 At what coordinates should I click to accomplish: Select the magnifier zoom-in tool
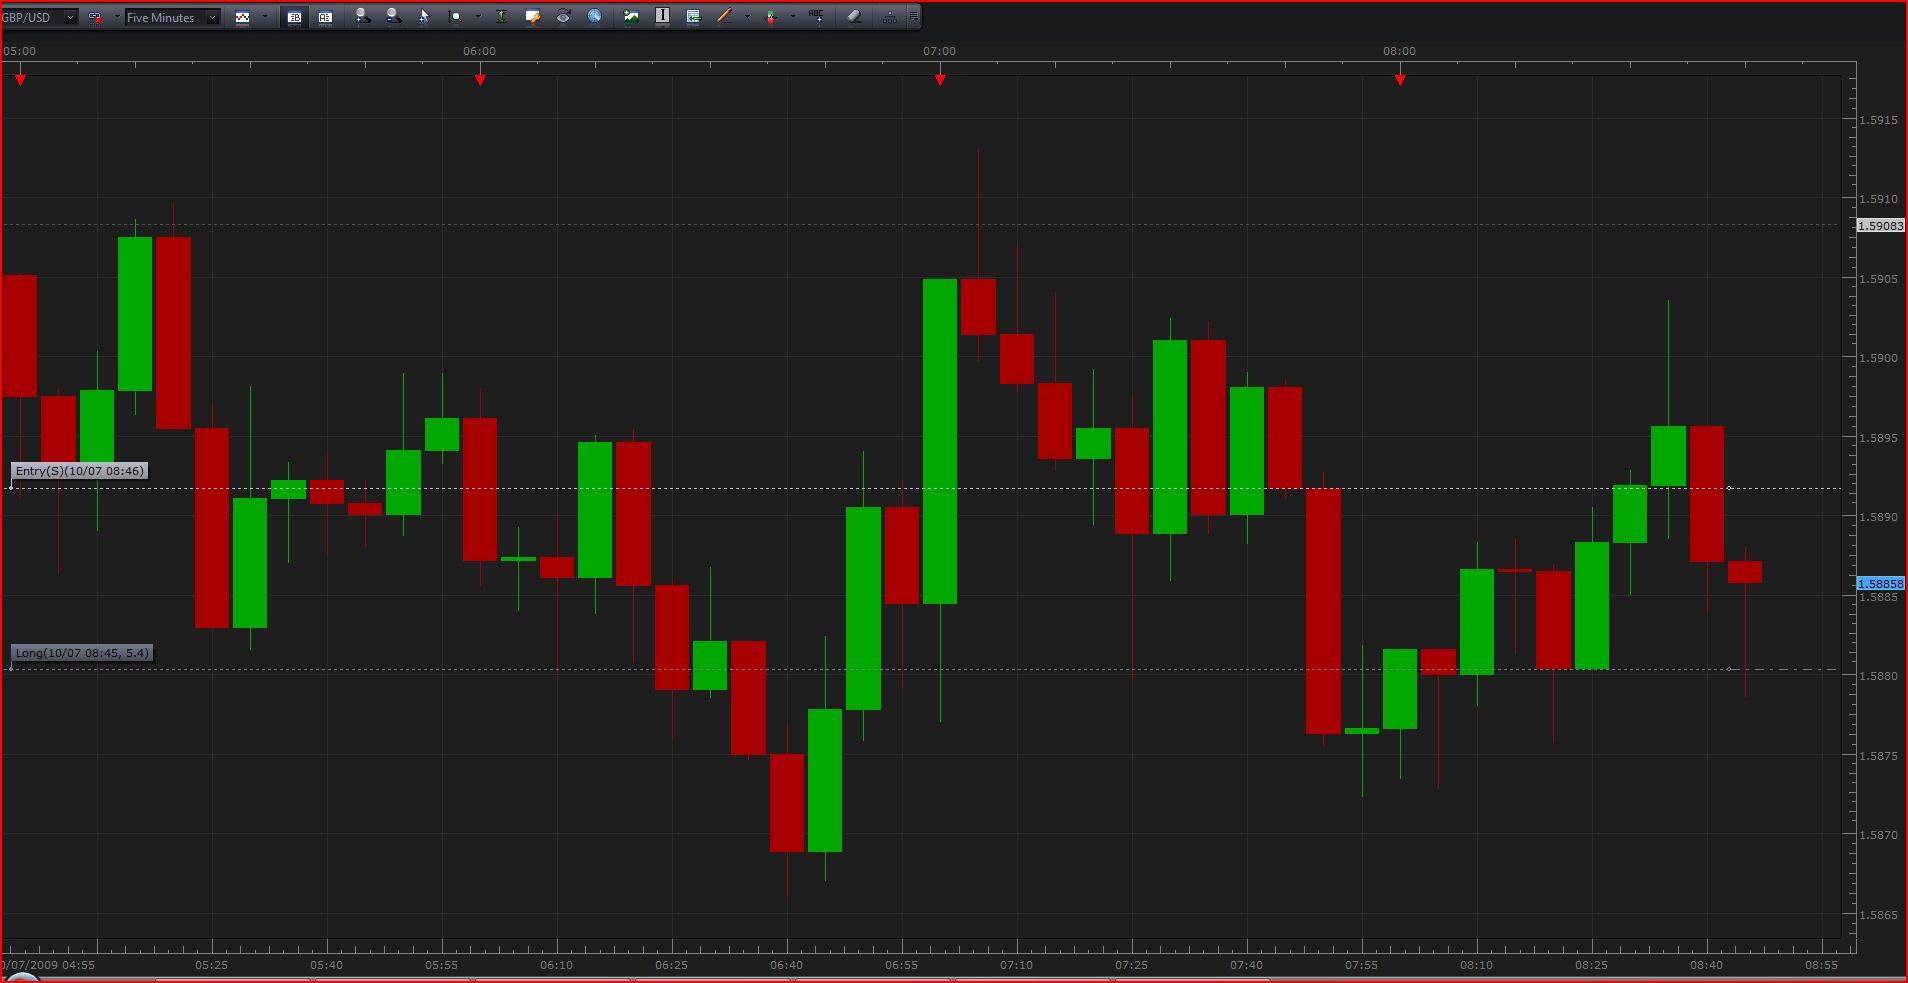(363, 17)
